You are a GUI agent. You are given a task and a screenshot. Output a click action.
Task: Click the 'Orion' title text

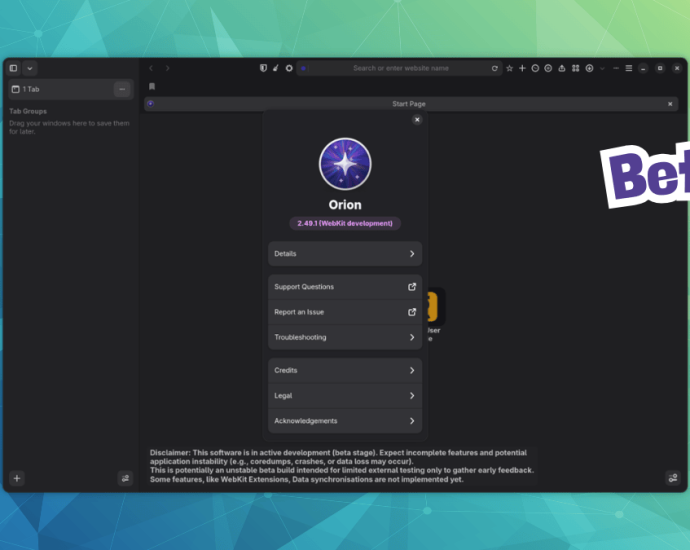[345, 205]
